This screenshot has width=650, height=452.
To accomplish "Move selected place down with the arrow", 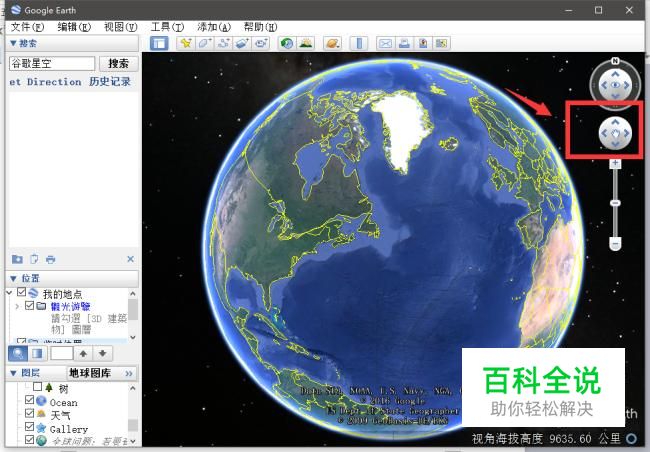I will (x=102, y=353).
